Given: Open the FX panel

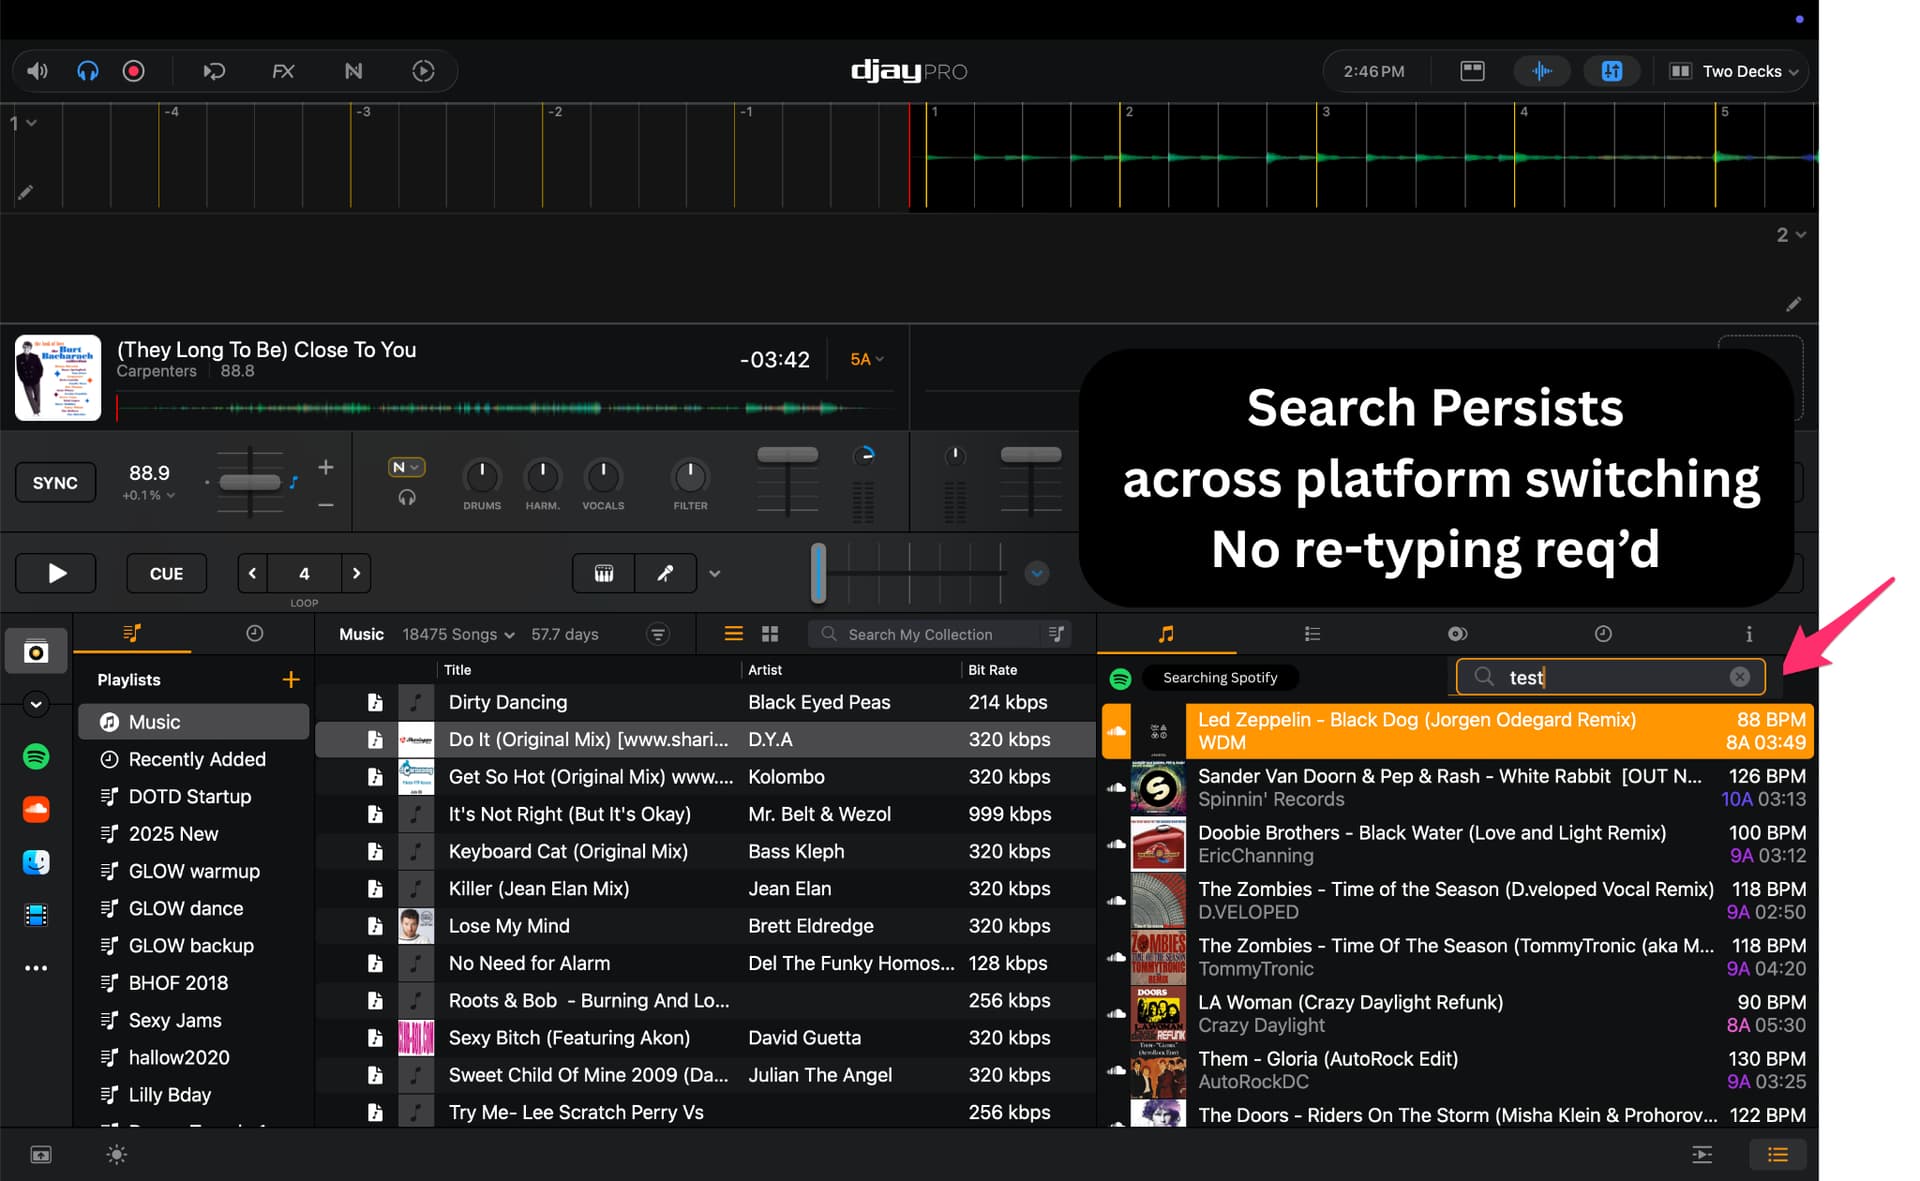Looking at the screenshot, I should click(x=283, y=71).
